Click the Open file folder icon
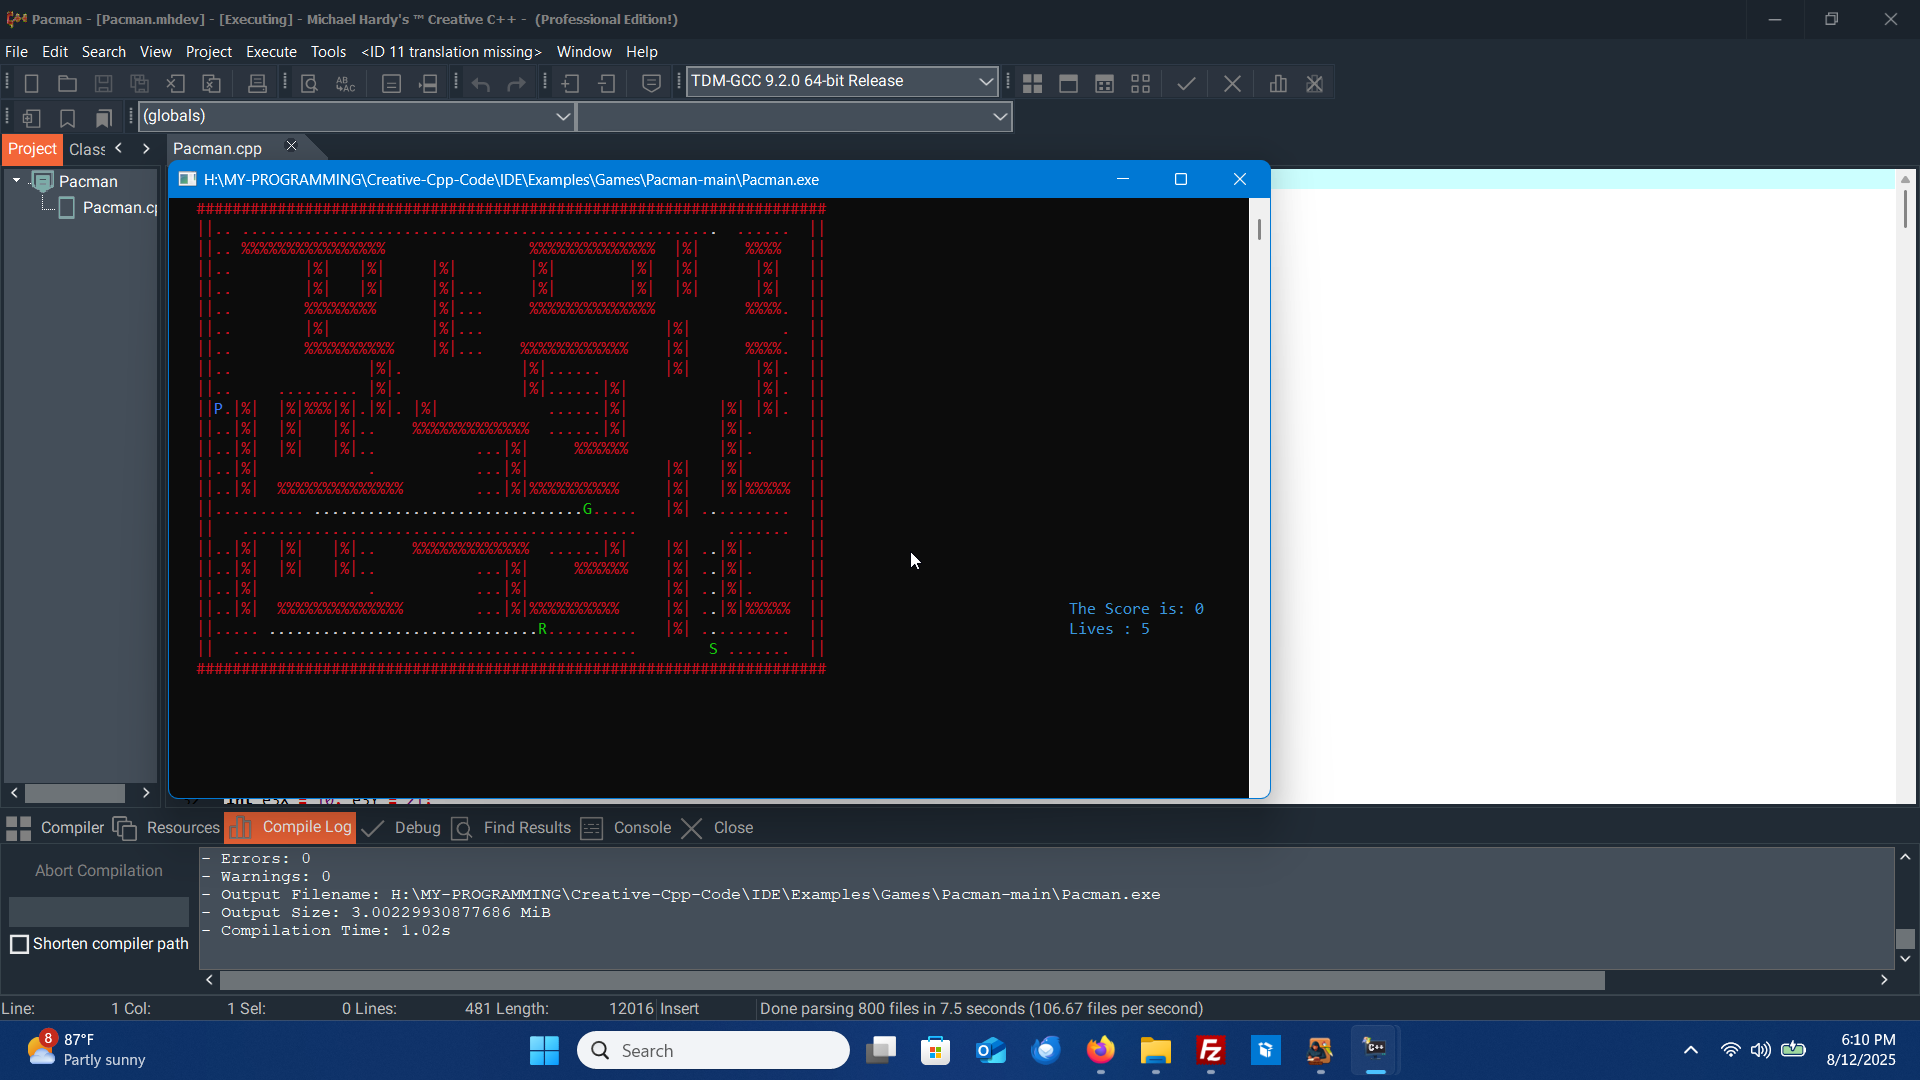The width and height of the screenshot is (1920, 1080). tap(67, 84)
